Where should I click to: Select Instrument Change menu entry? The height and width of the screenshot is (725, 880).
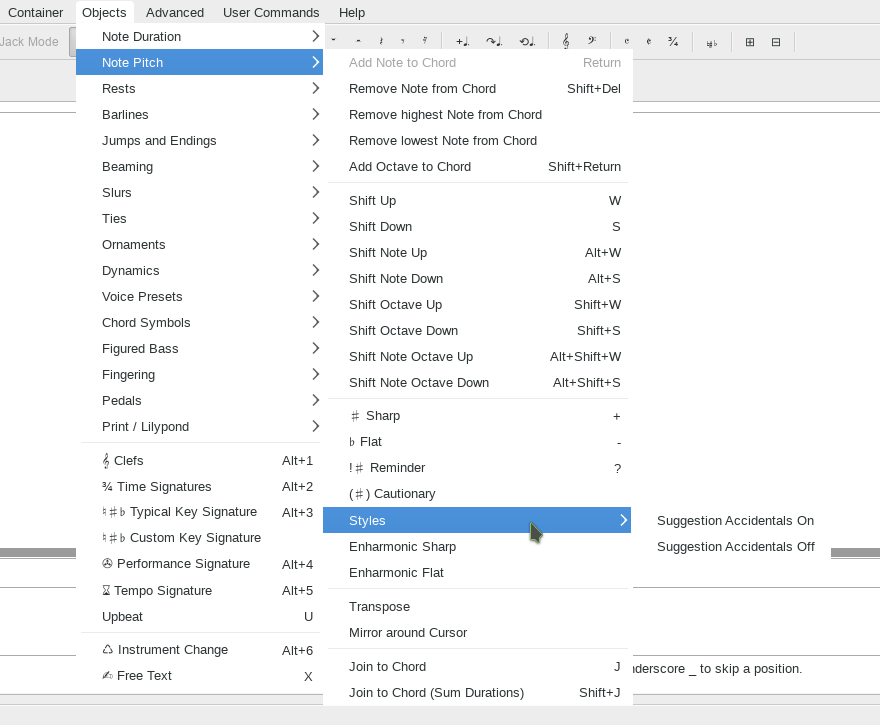click(x=199, y=650)
